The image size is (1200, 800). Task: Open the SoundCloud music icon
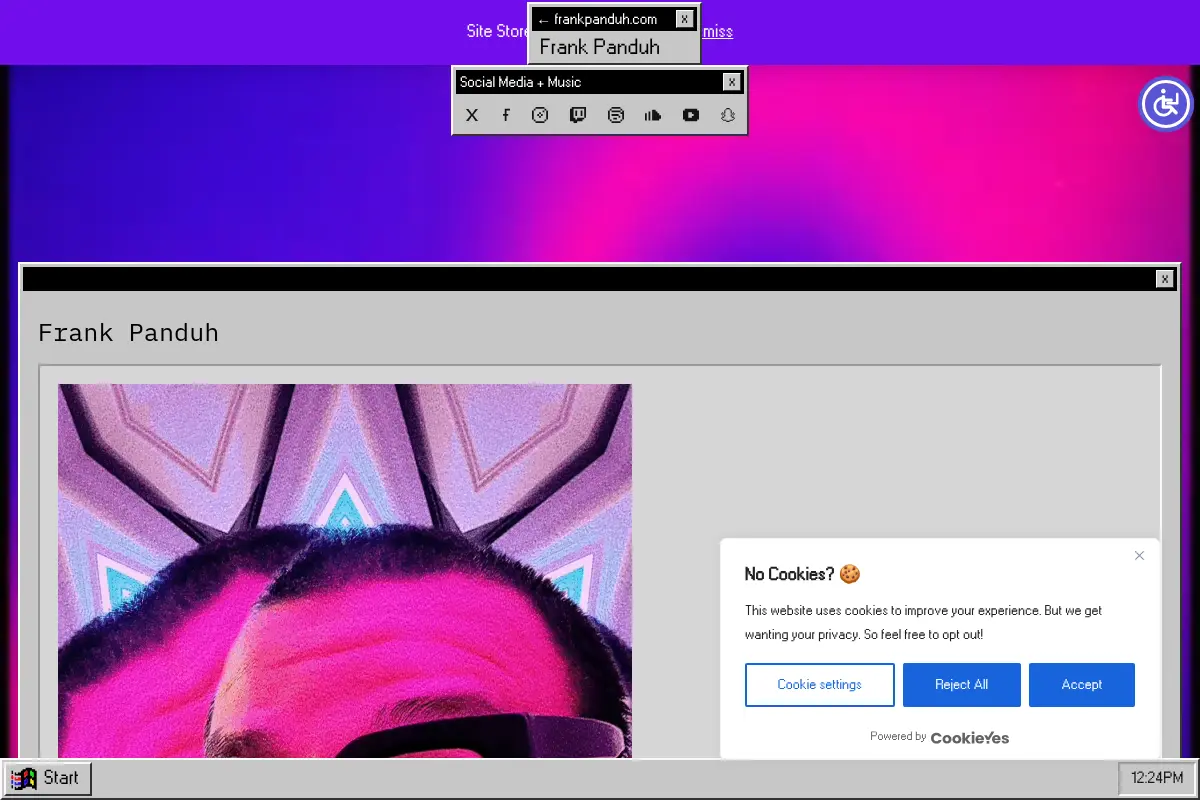point(653,115)
